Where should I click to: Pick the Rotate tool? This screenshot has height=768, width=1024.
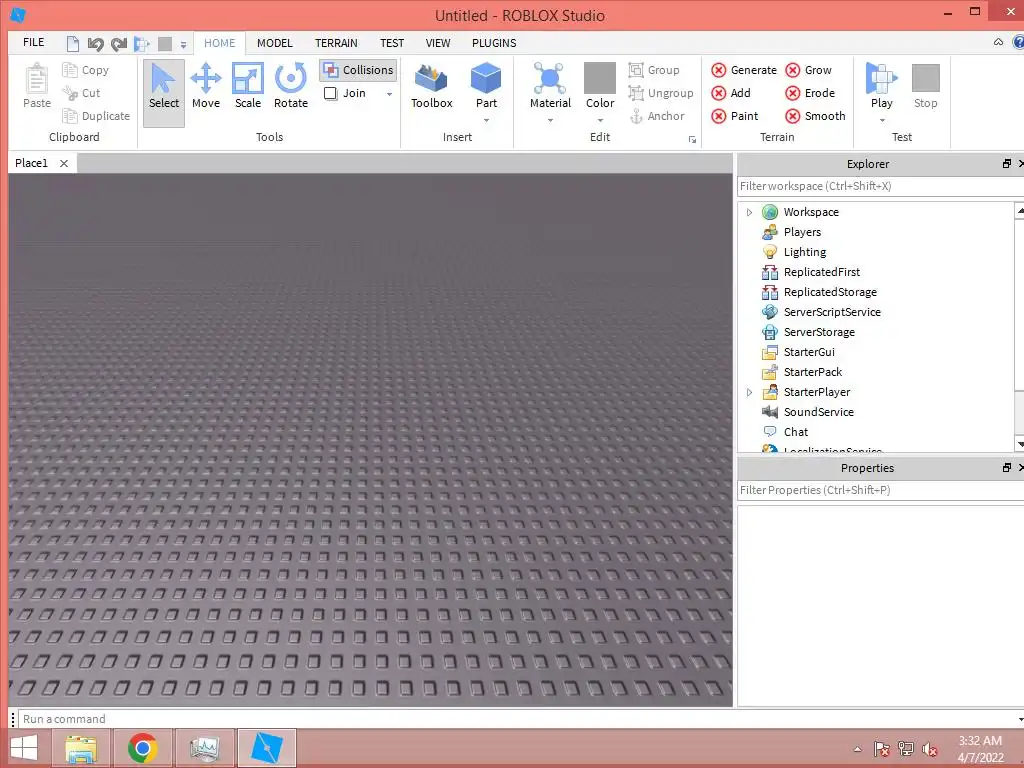point(291,87)
